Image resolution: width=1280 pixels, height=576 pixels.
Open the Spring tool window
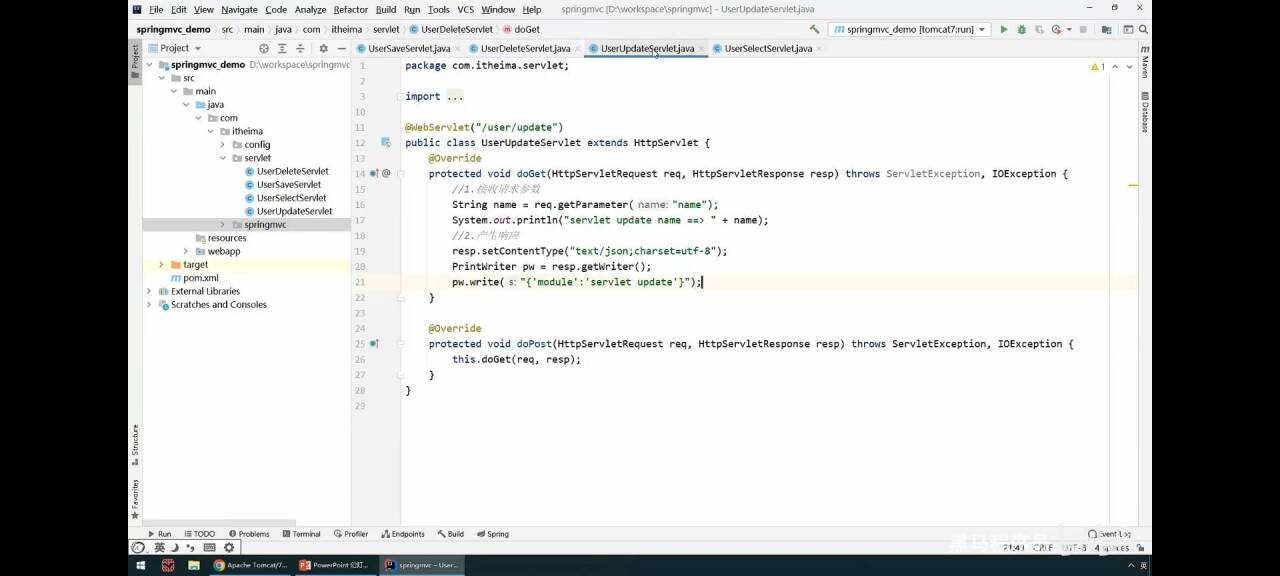492,534
